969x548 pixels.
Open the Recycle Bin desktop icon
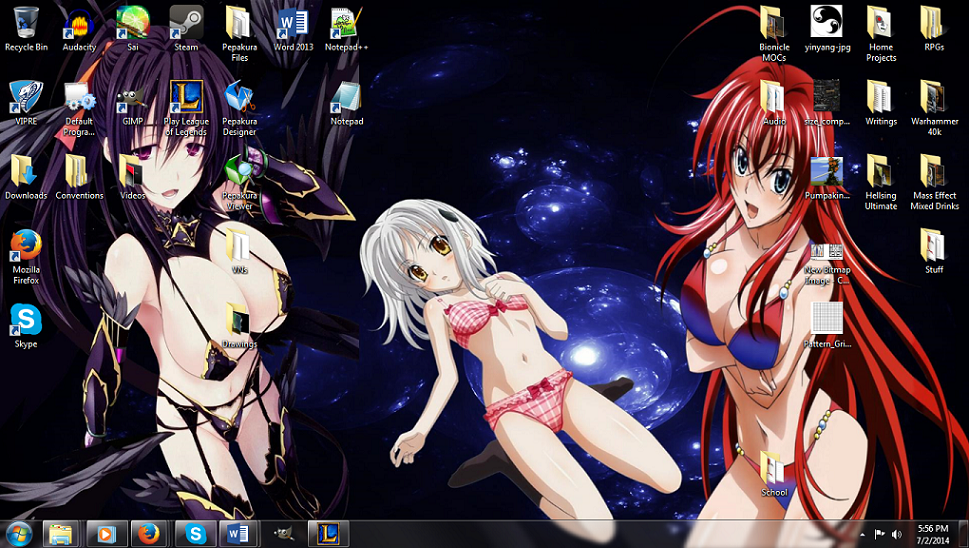tap(26, 24)
